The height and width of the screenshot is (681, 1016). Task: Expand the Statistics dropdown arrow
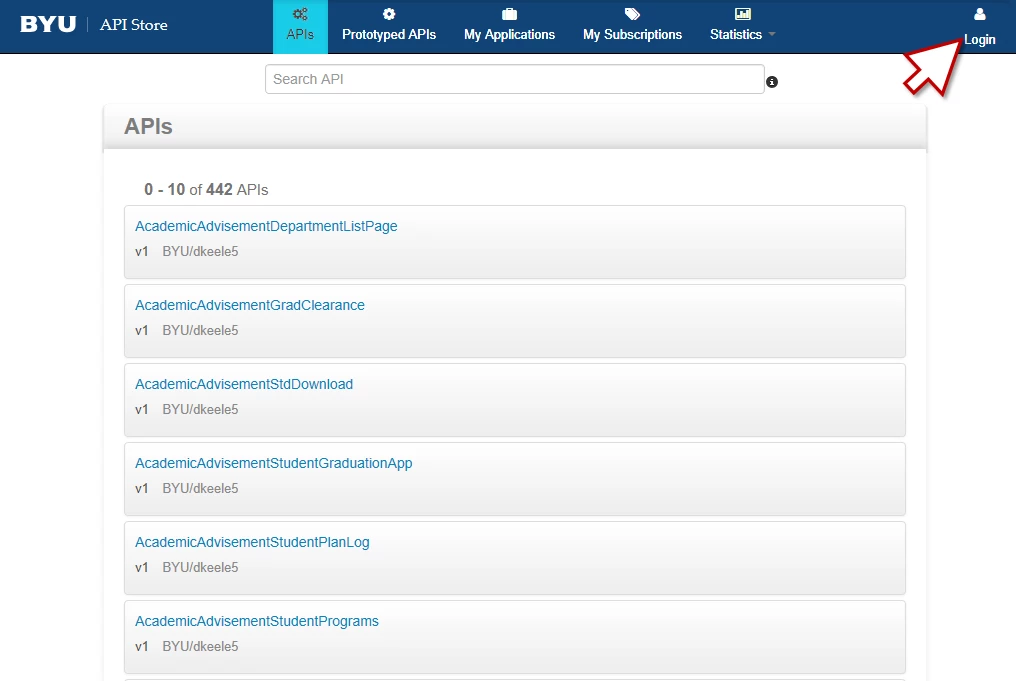(772, 34)
